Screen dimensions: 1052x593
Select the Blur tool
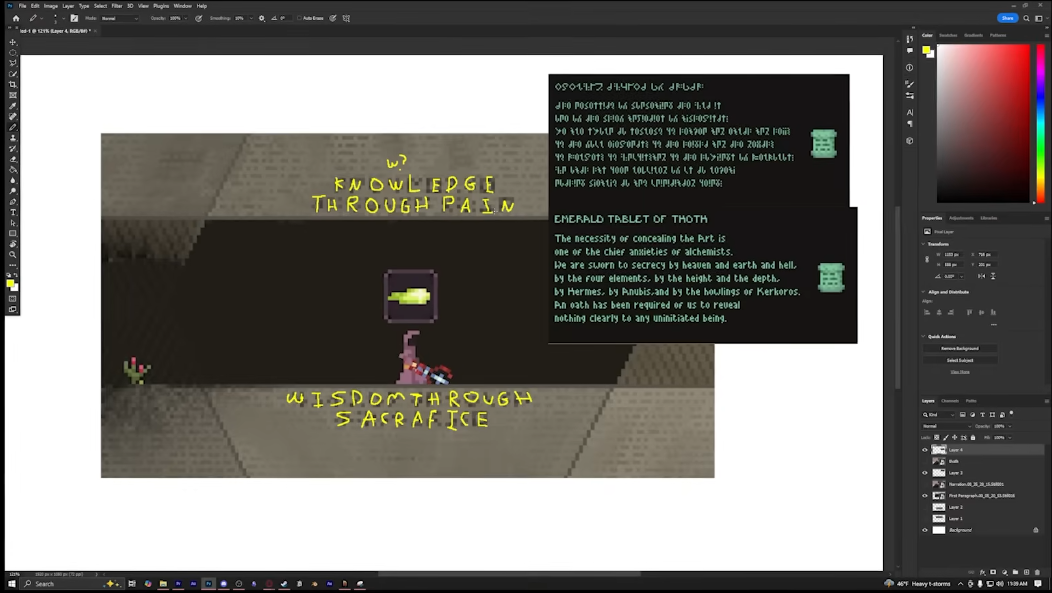pyautogui.click(x=13, y=180)
